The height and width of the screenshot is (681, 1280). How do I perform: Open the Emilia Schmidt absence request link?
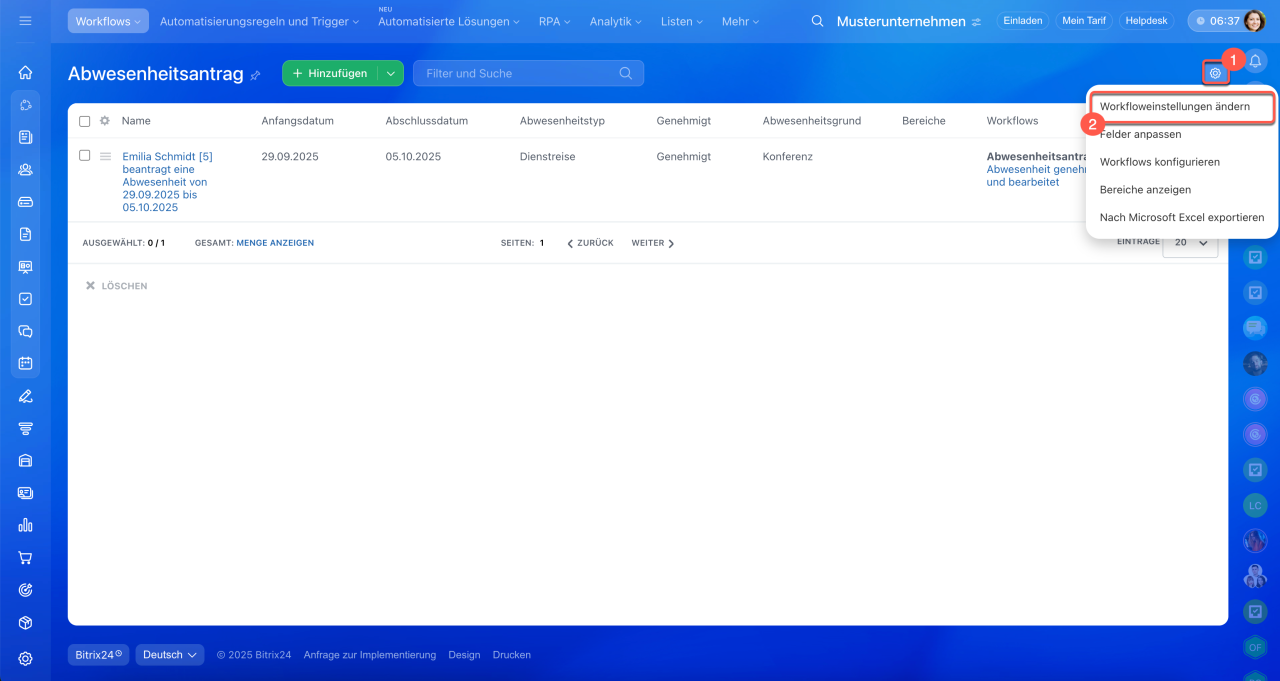tap(166, 182)
